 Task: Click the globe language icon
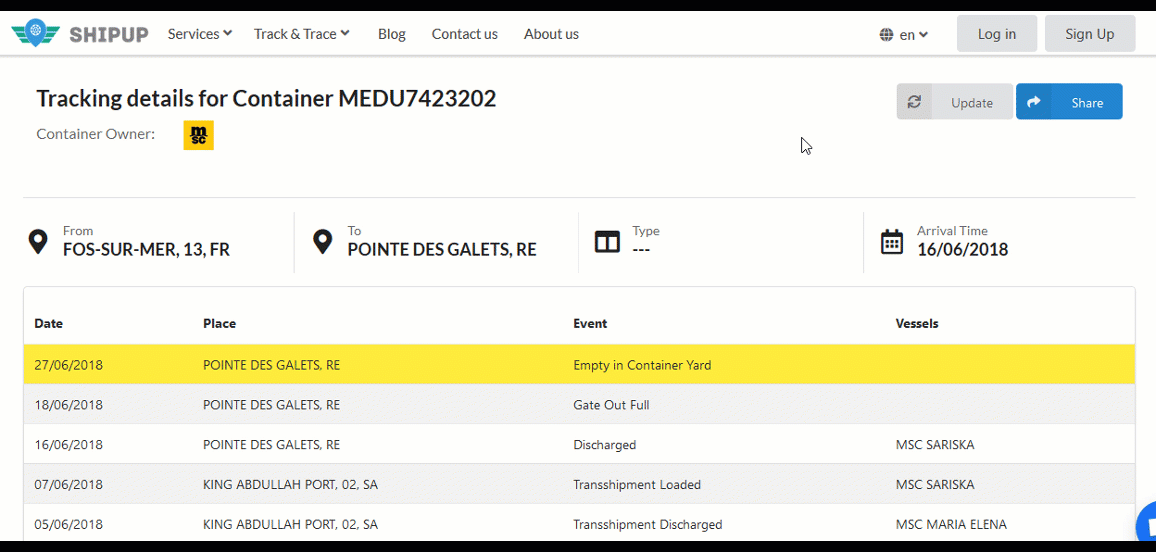(886, 35)
